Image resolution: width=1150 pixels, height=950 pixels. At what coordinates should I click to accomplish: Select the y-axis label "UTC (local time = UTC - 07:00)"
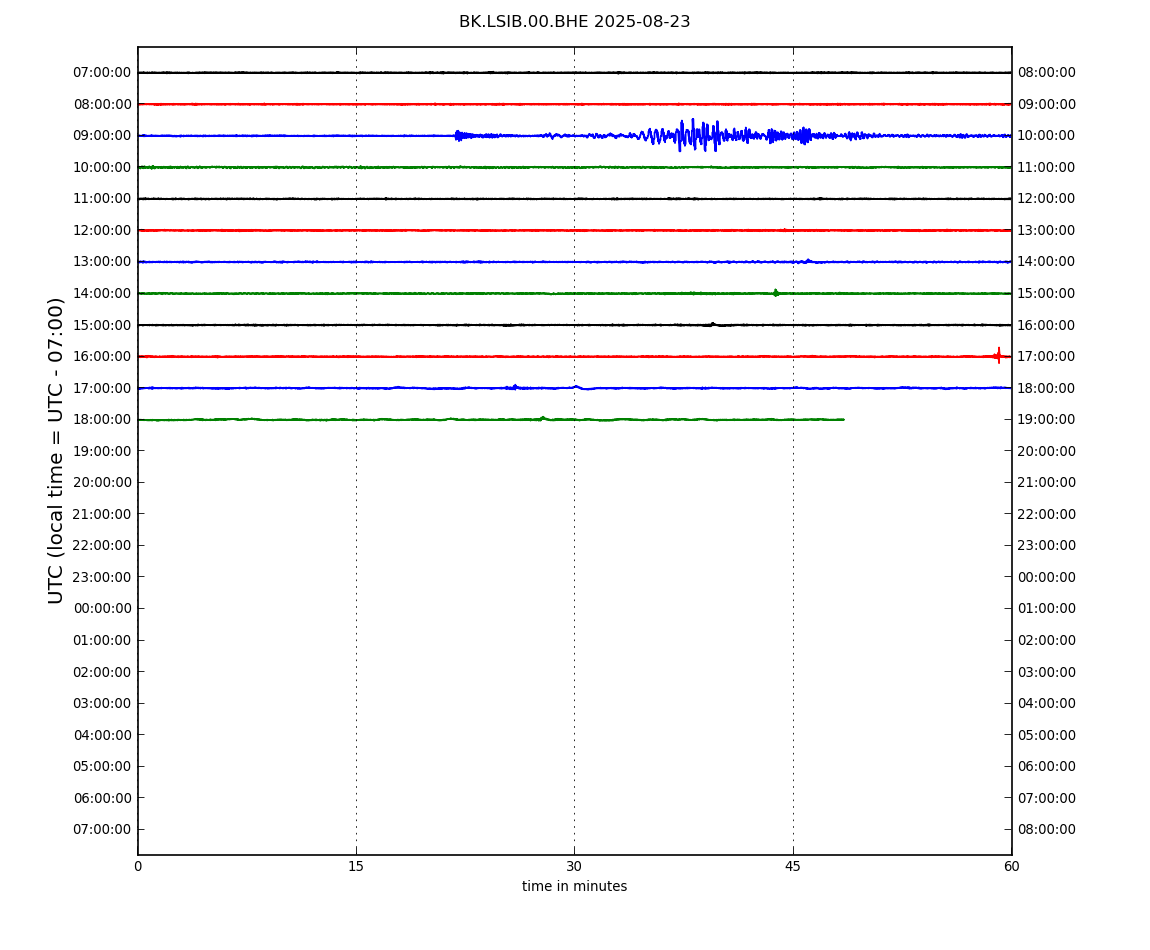coord(56,450)
